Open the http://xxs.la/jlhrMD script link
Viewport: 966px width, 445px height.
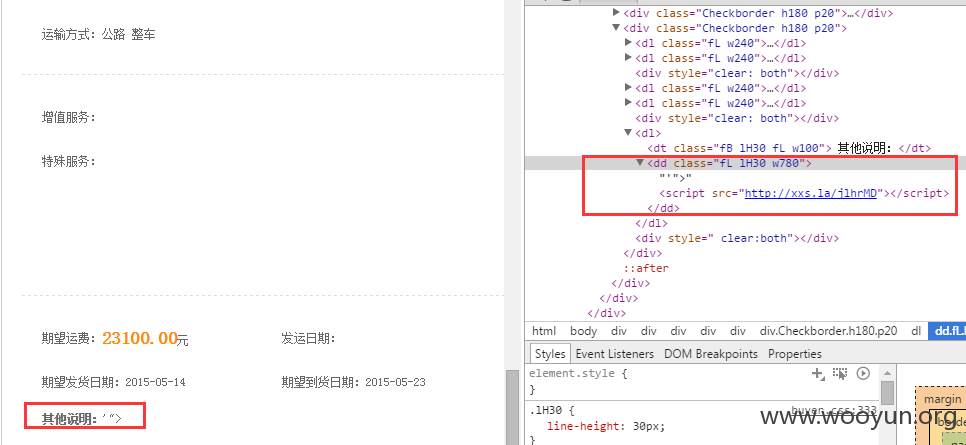pyautogui.click(x=811, y=193)
